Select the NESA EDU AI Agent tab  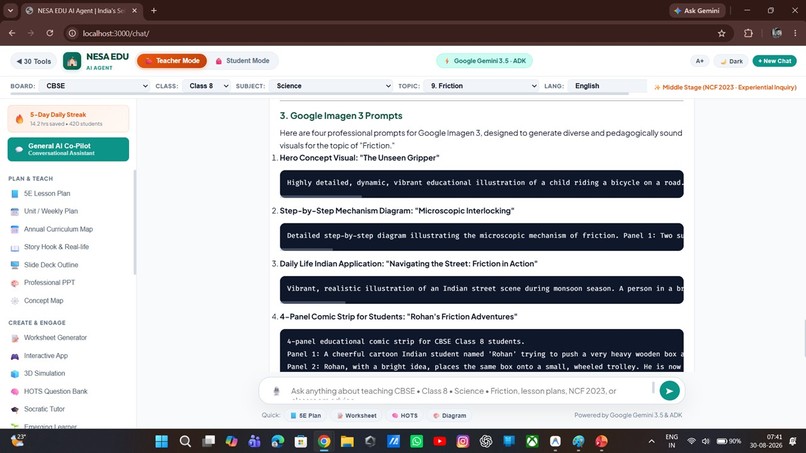[81, 10]
